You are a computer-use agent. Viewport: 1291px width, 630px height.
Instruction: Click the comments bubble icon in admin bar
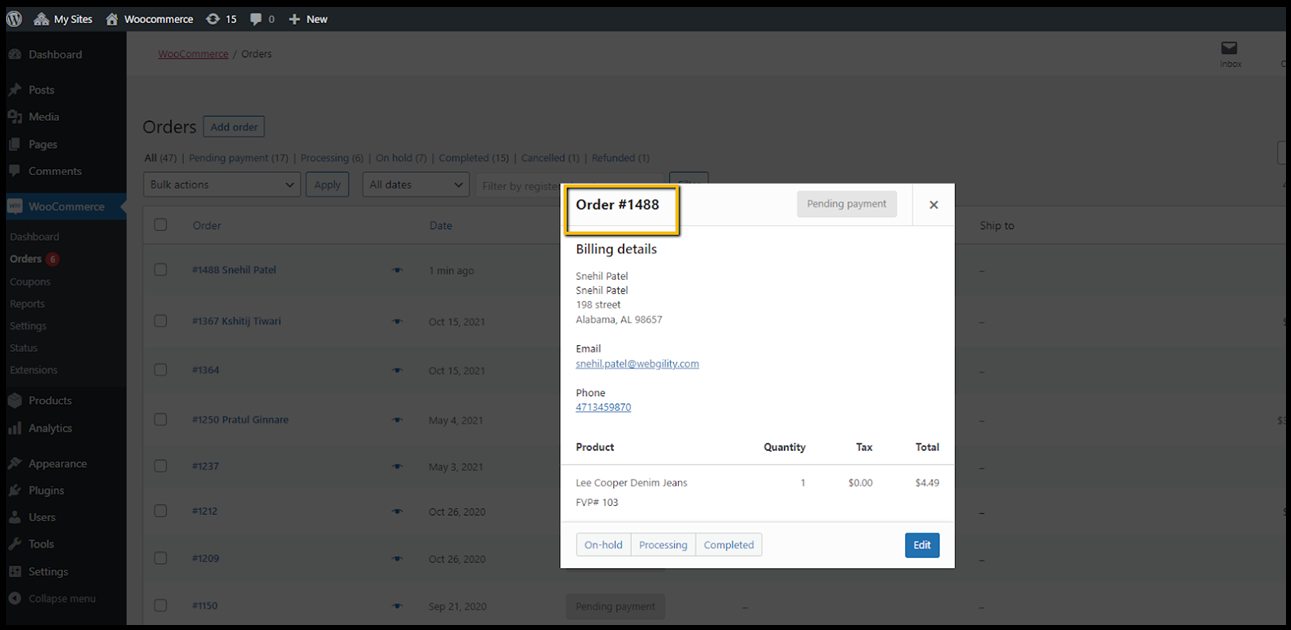(256, 19)
